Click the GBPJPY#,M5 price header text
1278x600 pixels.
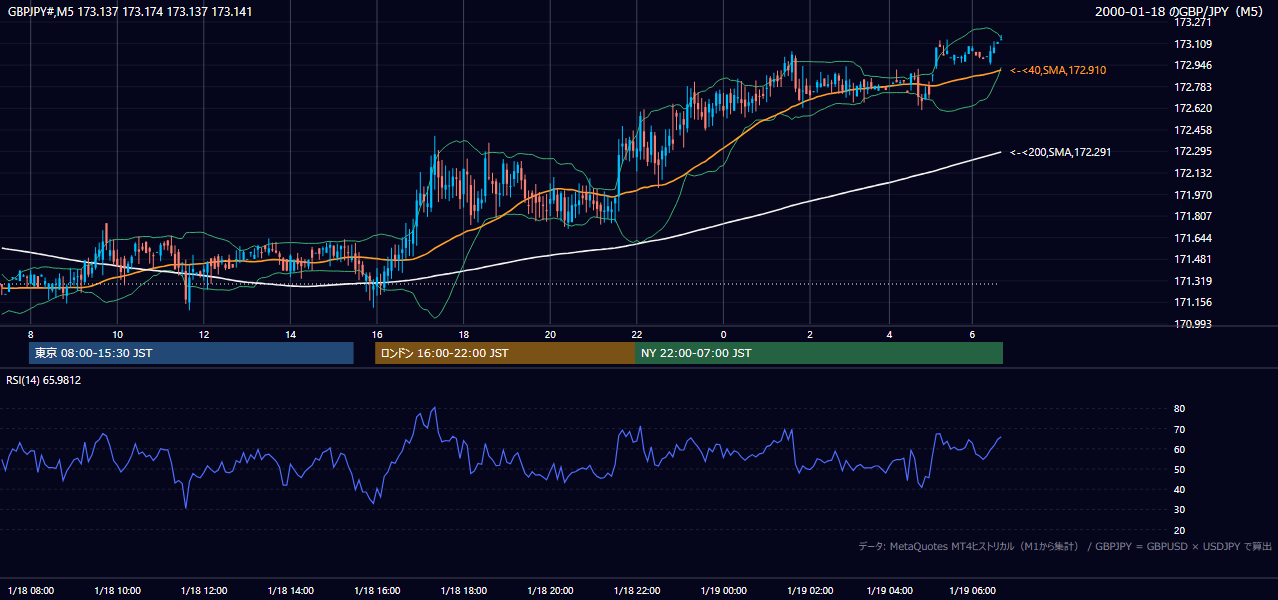point(130,12)
